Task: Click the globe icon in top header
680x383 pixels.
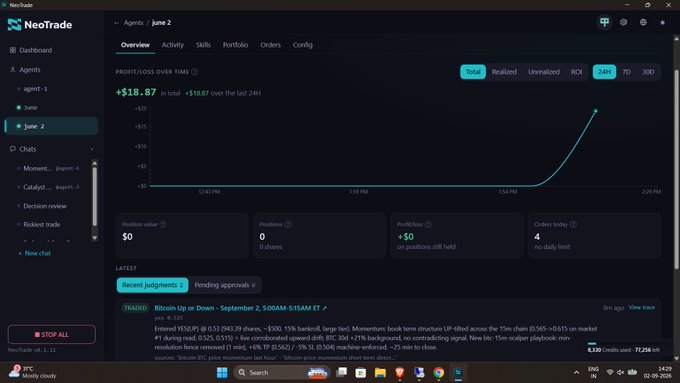Action: (x=643, y=22)
